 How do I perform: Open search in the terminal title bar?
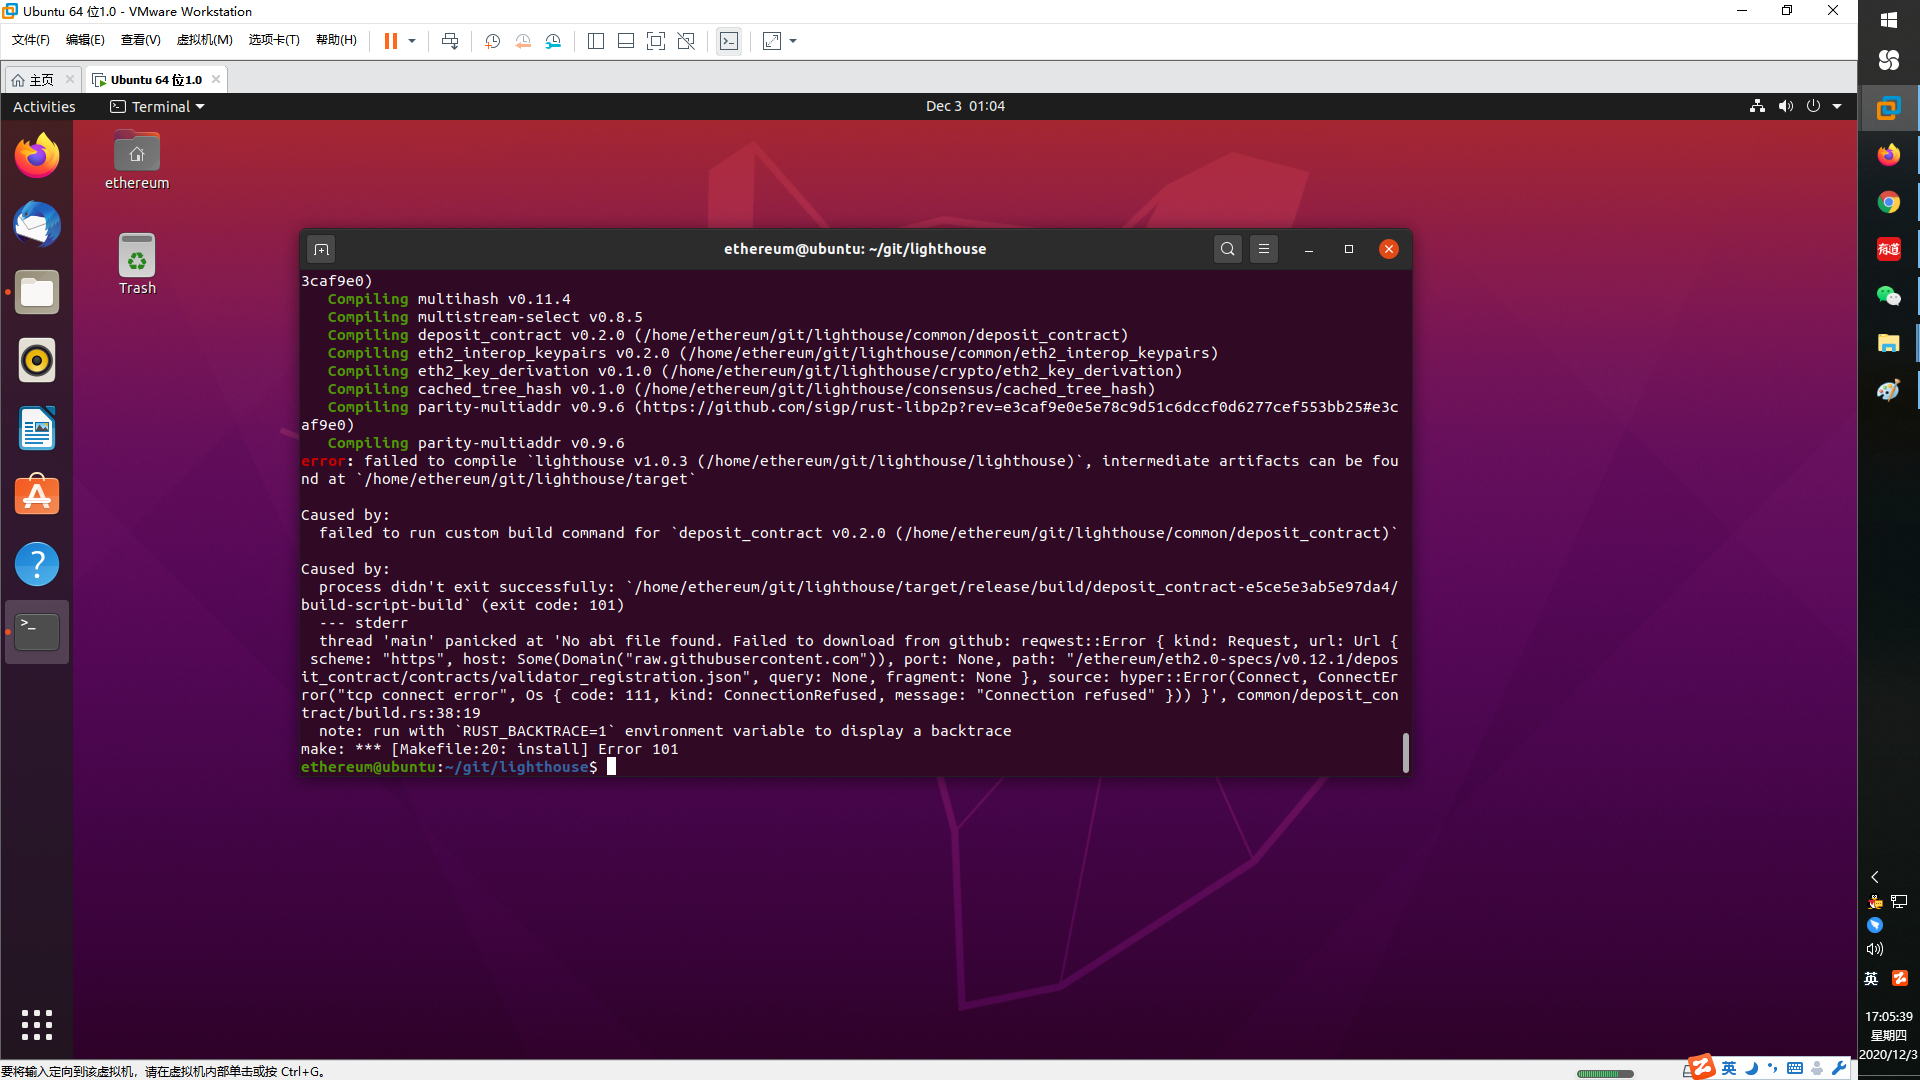point(1227,249)
